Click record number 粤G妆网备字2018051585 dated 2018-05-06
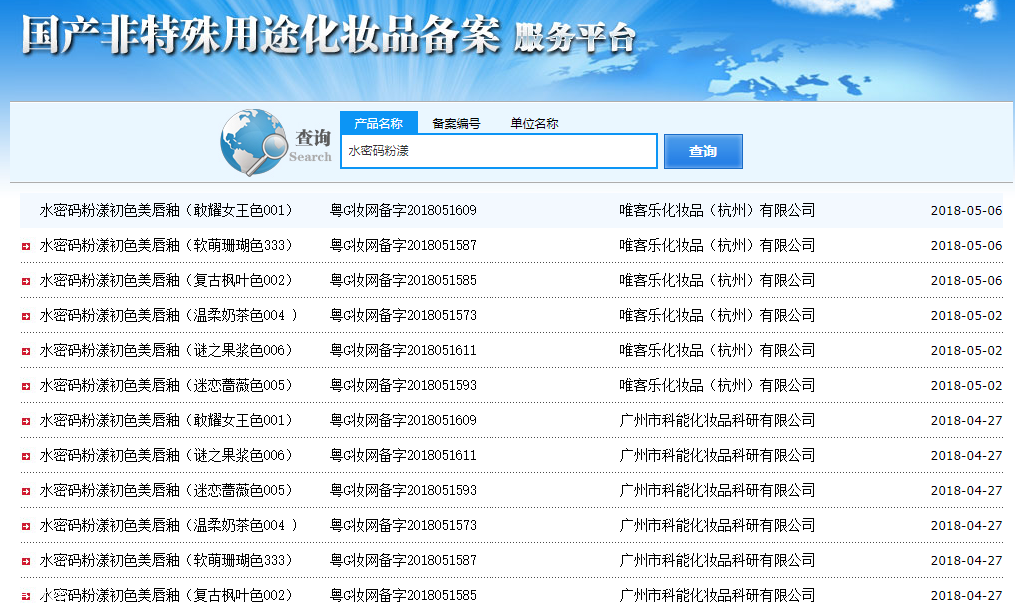 coord(403,281)
